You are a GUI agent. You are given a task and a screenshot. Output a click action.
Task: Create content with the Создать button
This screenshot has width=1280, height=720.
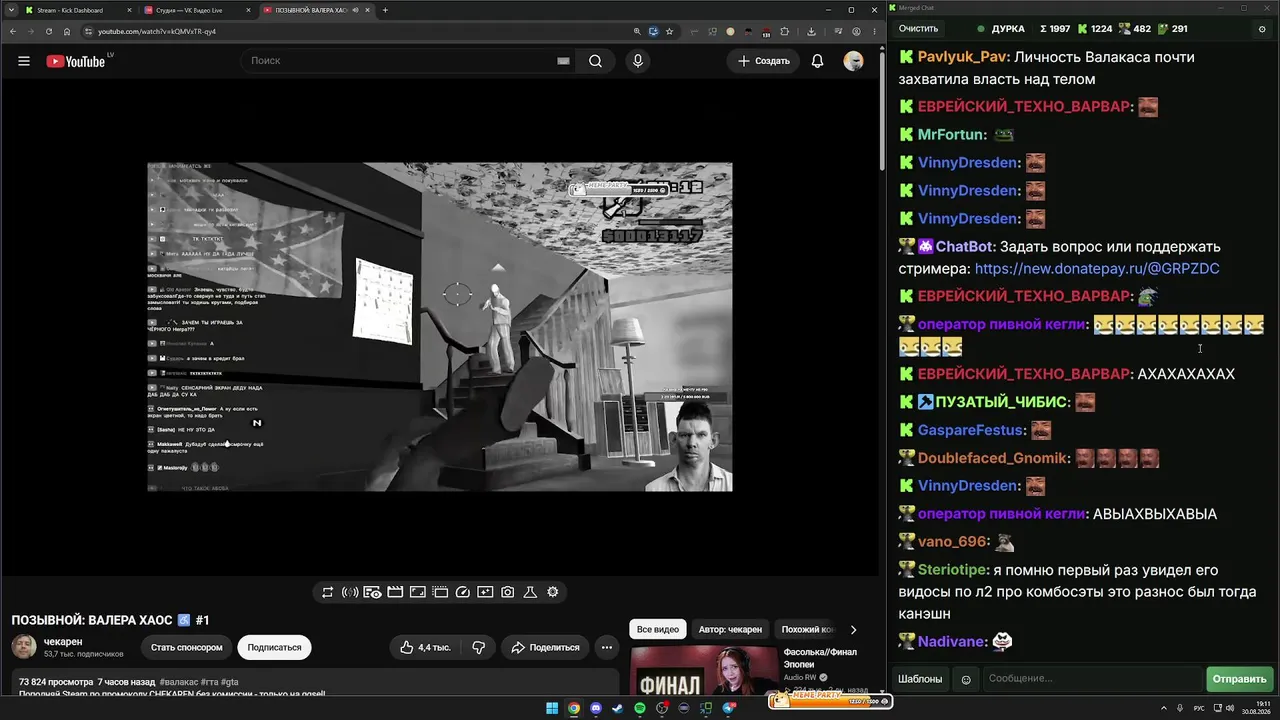coord(764,61)
